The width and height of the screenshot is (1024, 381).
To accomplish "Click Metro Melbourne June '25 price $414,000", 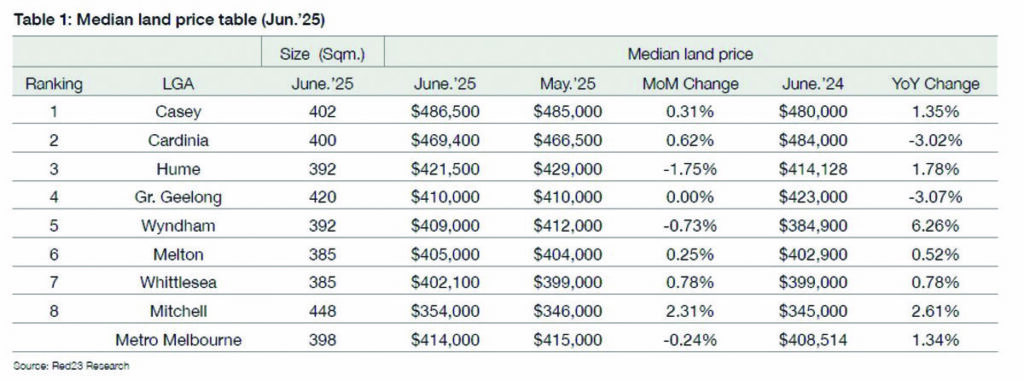I will [x=445, y=340].
